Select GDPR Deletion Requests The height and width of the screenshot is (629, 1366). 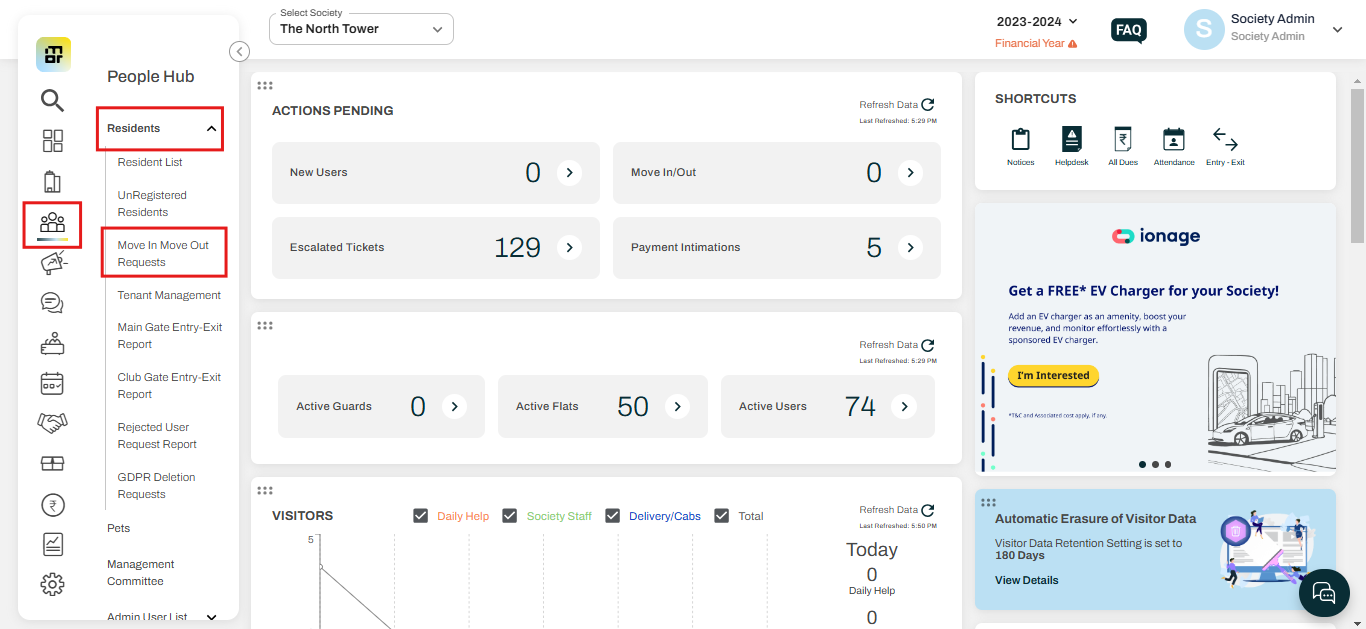click(156, 486)
